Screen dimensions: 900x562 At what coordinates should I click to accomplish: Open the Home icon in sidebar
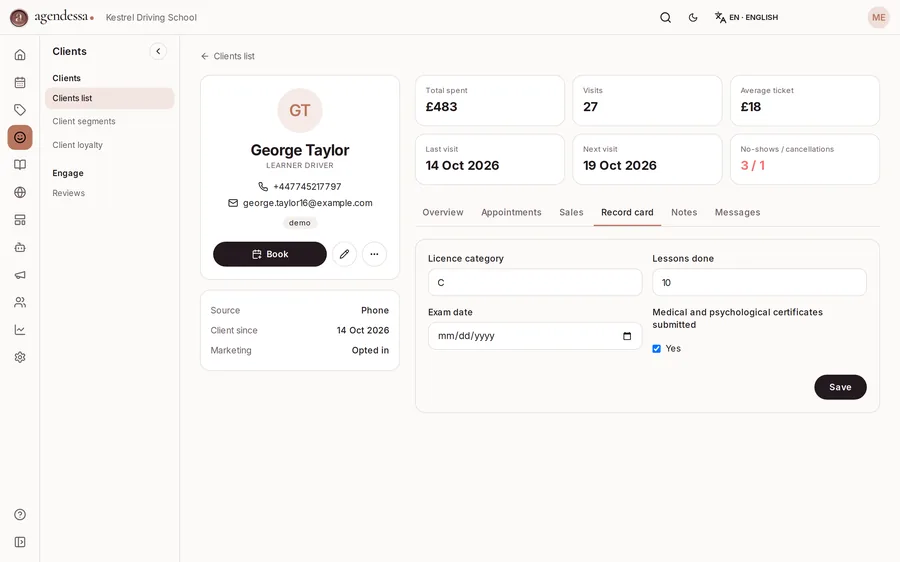pos(20,55)
